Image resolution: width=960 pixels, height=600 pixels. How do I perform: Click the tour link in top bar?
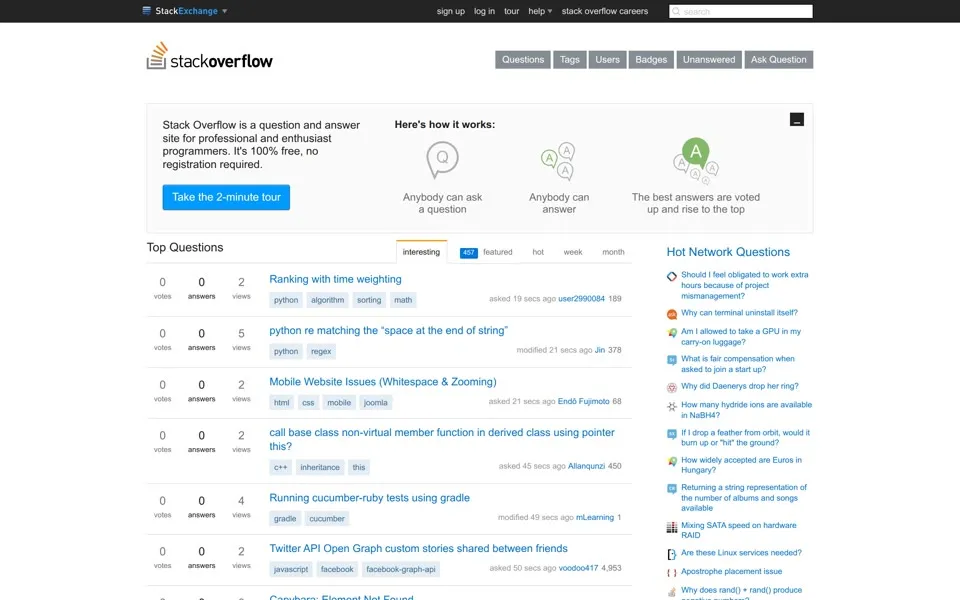[511, 11]
